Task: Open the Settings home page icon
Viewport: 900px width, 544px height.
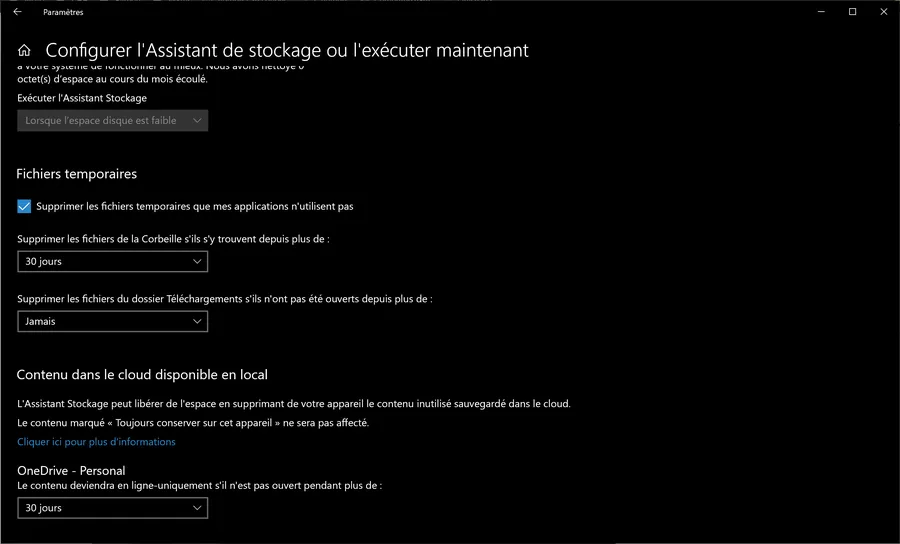Action: point(24,50)
